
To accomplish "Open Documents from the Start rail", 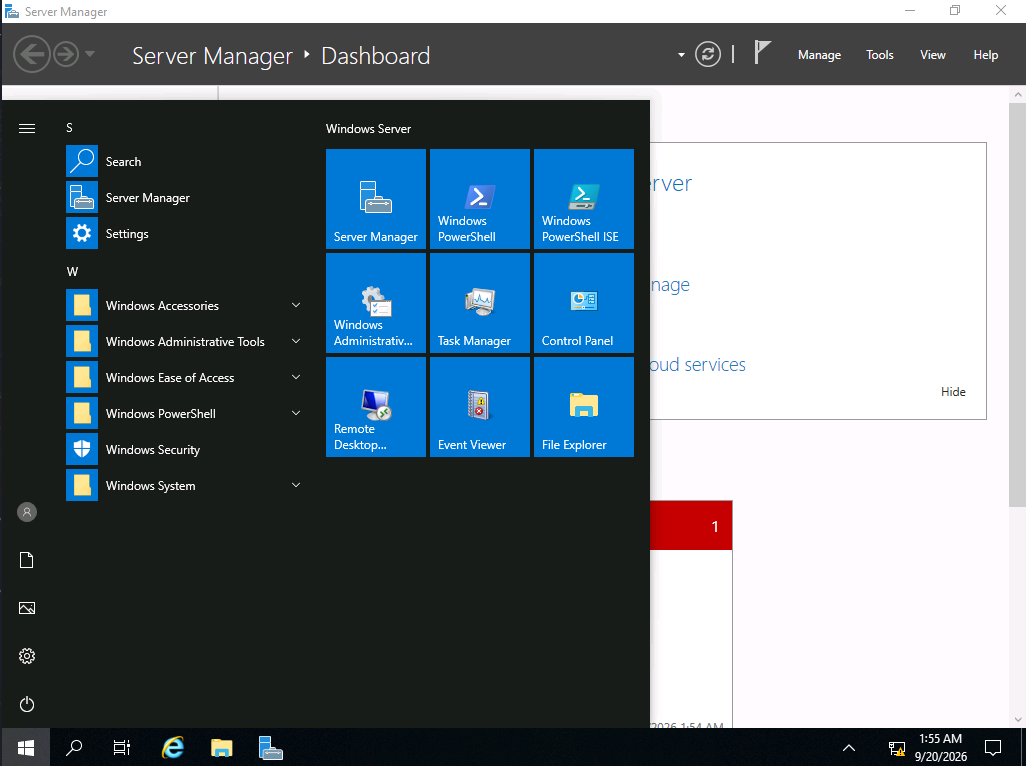I will [x=27, y=560].
